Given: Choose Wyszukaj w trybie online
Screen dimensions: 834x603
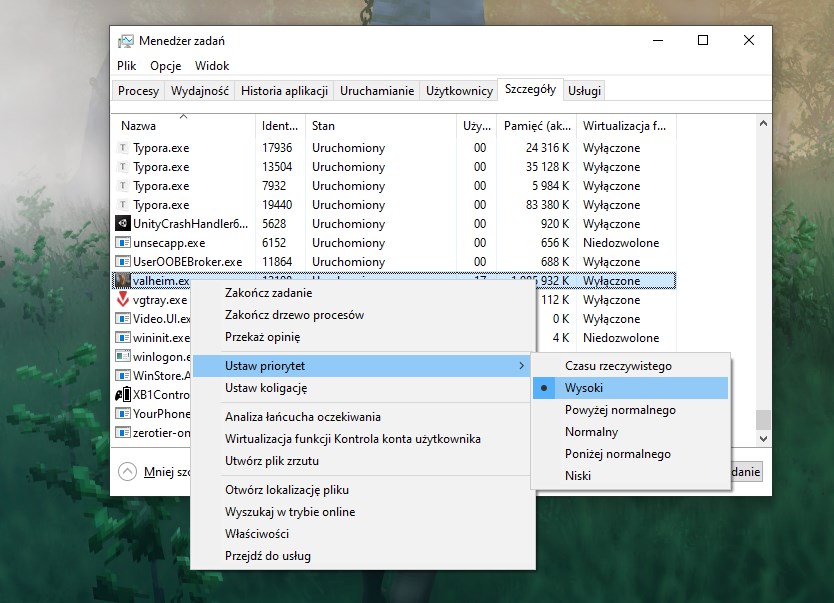Looking at the screenshot, I should click(x=363, y=512).
